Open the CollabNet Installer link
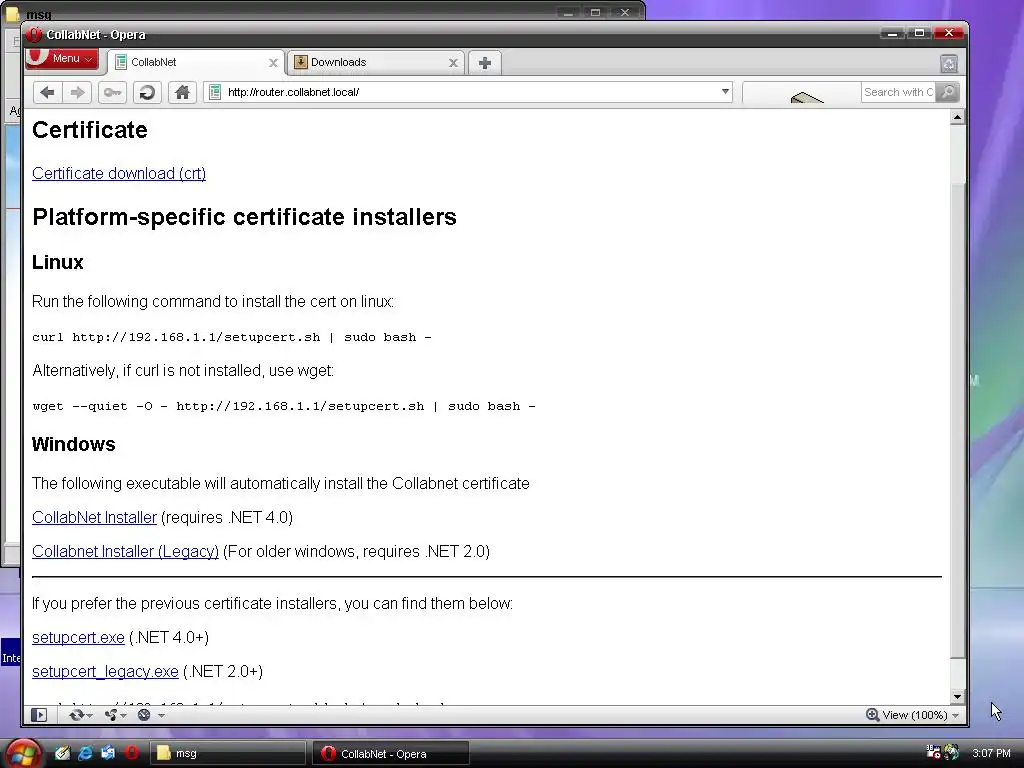 coord(95,517)
